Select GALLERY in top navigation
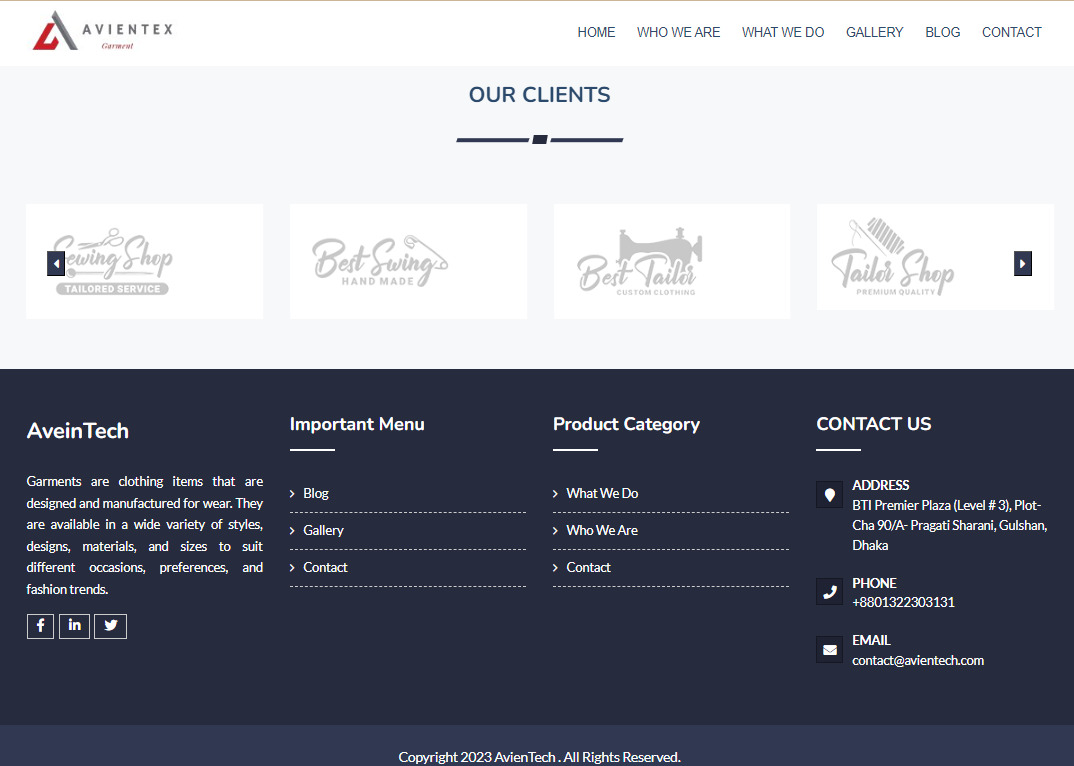1074x766 pixels. click(874, 32)
